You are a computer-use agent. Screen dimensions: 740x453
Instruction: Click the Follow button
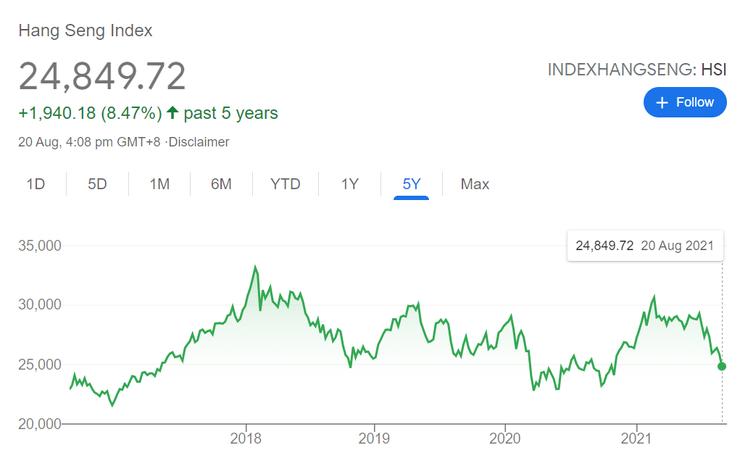pyautogui.click(x=685, y=102)
